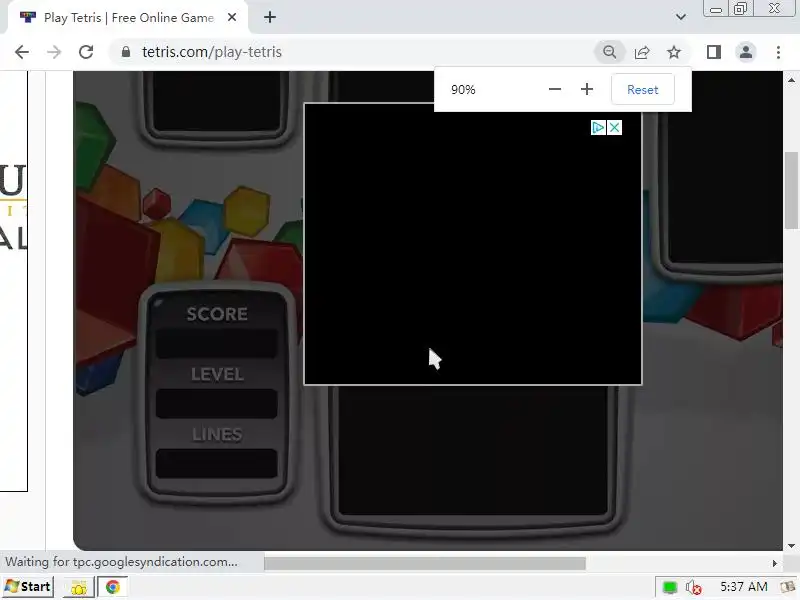Open the AdChoices info icon on the ad
This screenshot has height=600, width=800.
598,128
